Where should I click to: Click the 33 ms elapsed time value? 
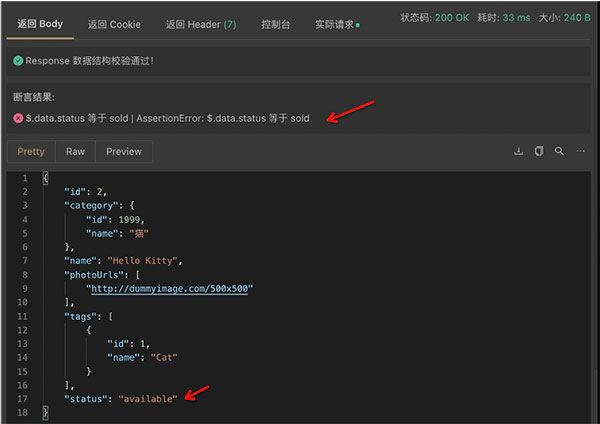click(x=516, y=18)
